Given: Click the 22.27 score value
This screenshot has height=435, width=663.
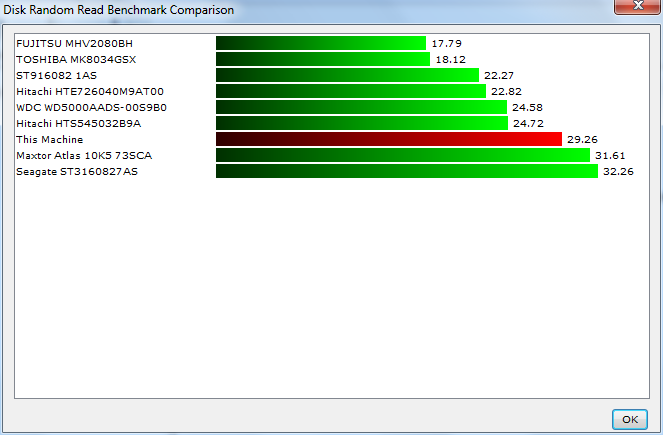Looking at the screenshot, I should [499, 76].
